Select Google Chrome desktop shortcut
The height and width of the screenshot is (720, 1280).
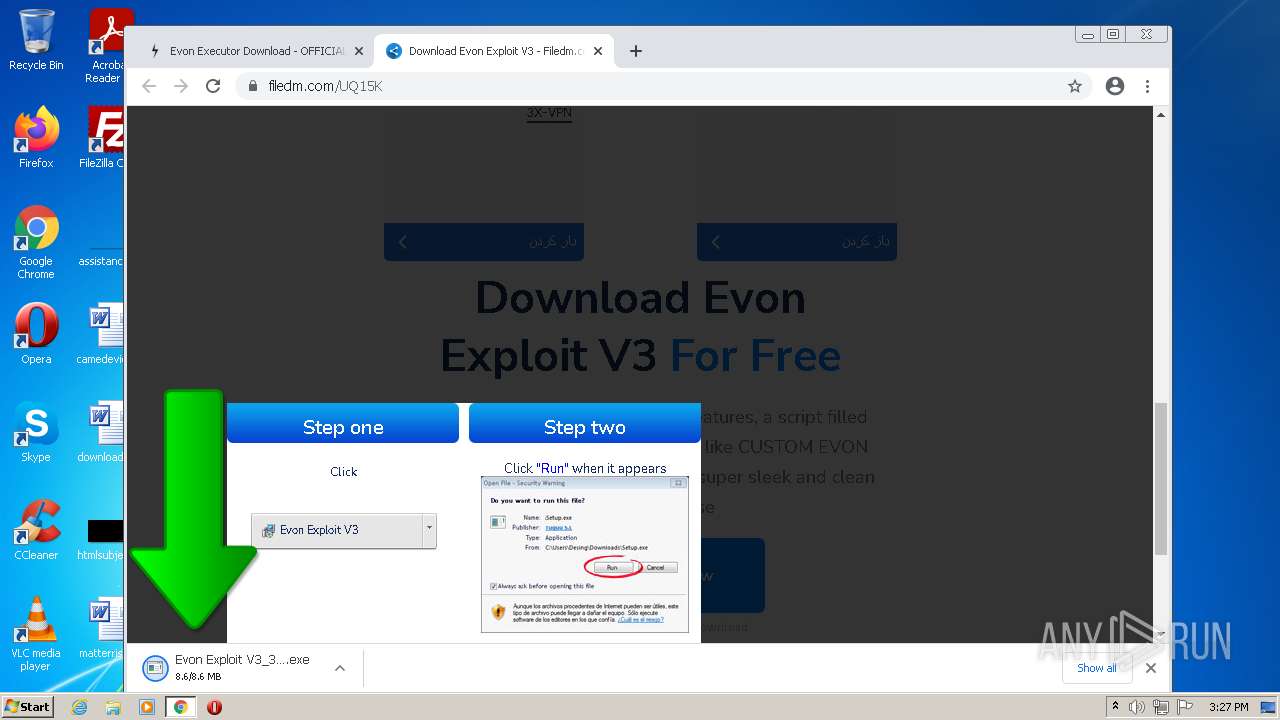tap(36, 243)
